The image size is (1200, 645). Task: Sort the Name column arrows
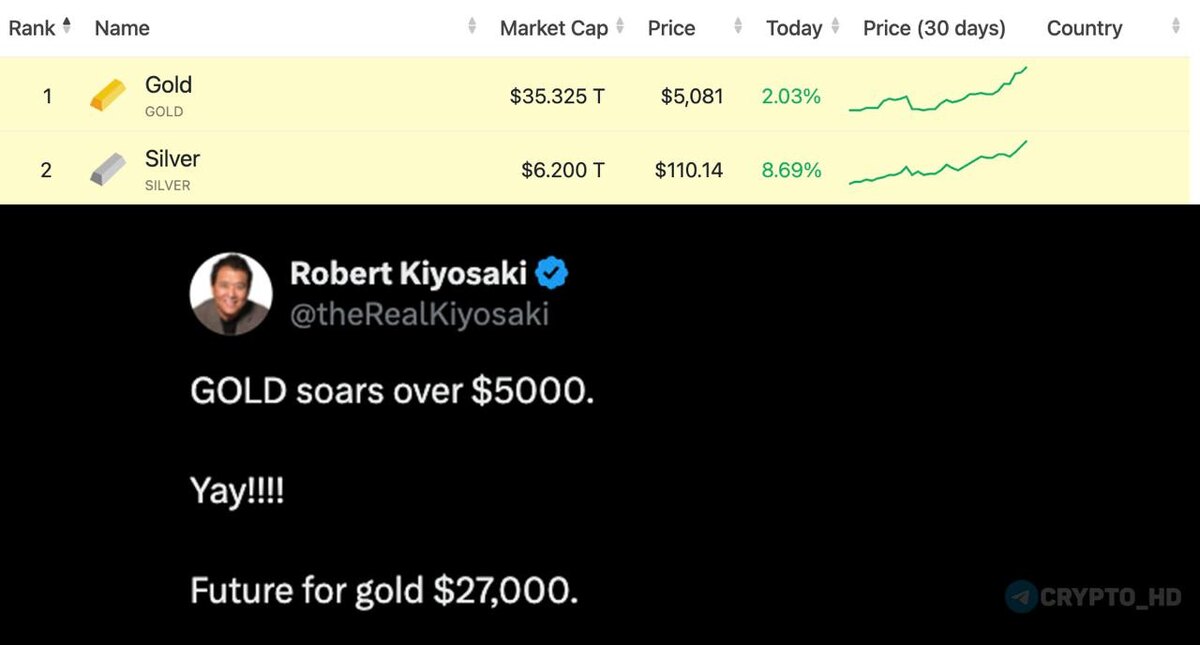pyautogui.click(x=472, y=27)
